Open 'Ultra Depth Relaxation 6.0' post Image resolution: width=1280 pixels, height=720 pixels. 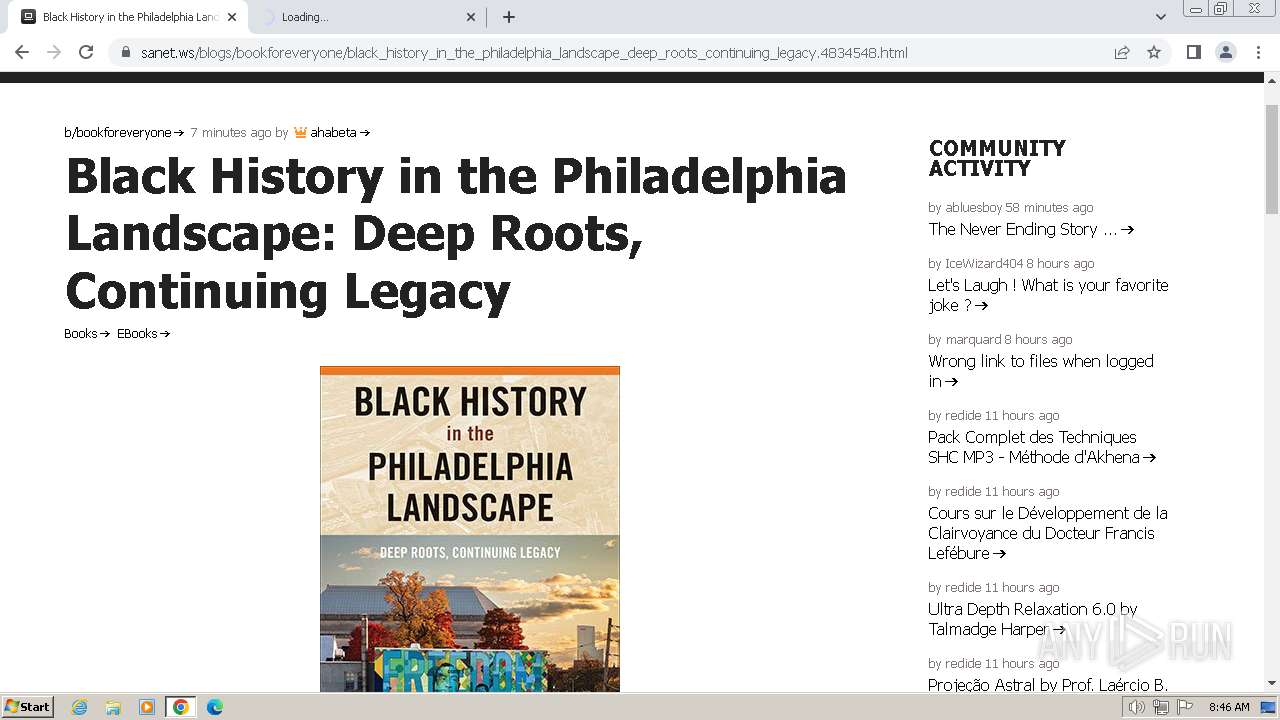1033,619
